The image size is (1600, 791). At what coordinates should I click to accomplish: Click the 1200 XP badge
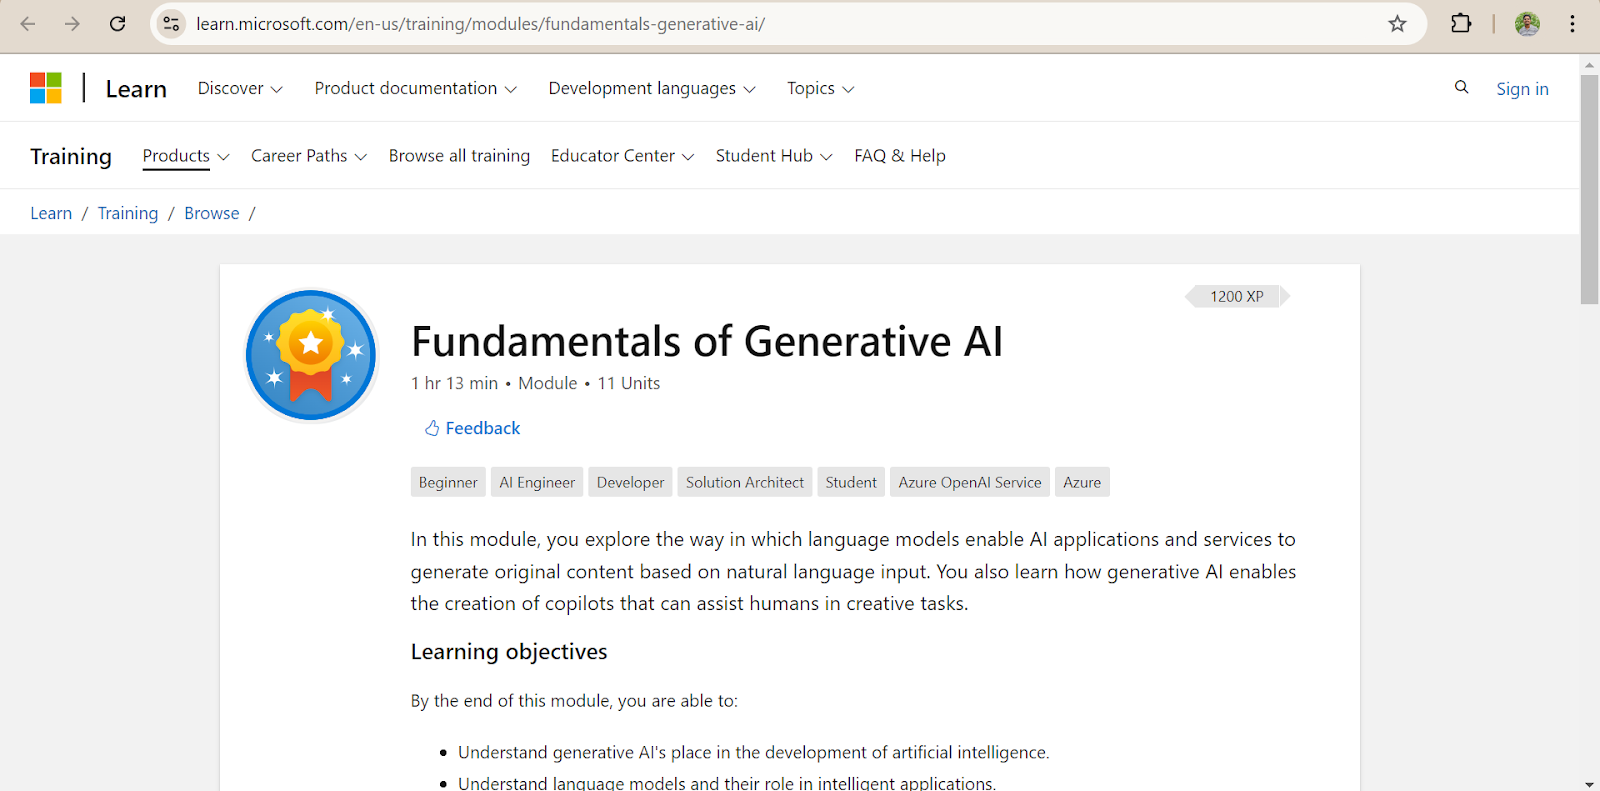[x=1237, y=296]
